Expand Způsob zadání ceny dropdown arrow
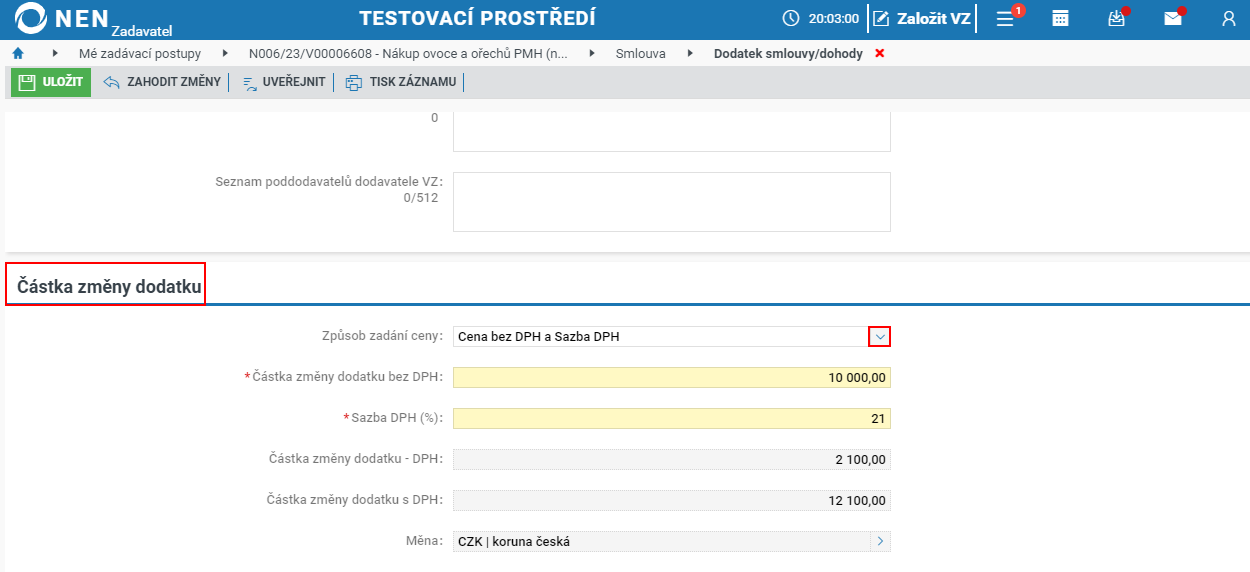The width and height of the screenshot is (1250, 572). click(880, 337)
